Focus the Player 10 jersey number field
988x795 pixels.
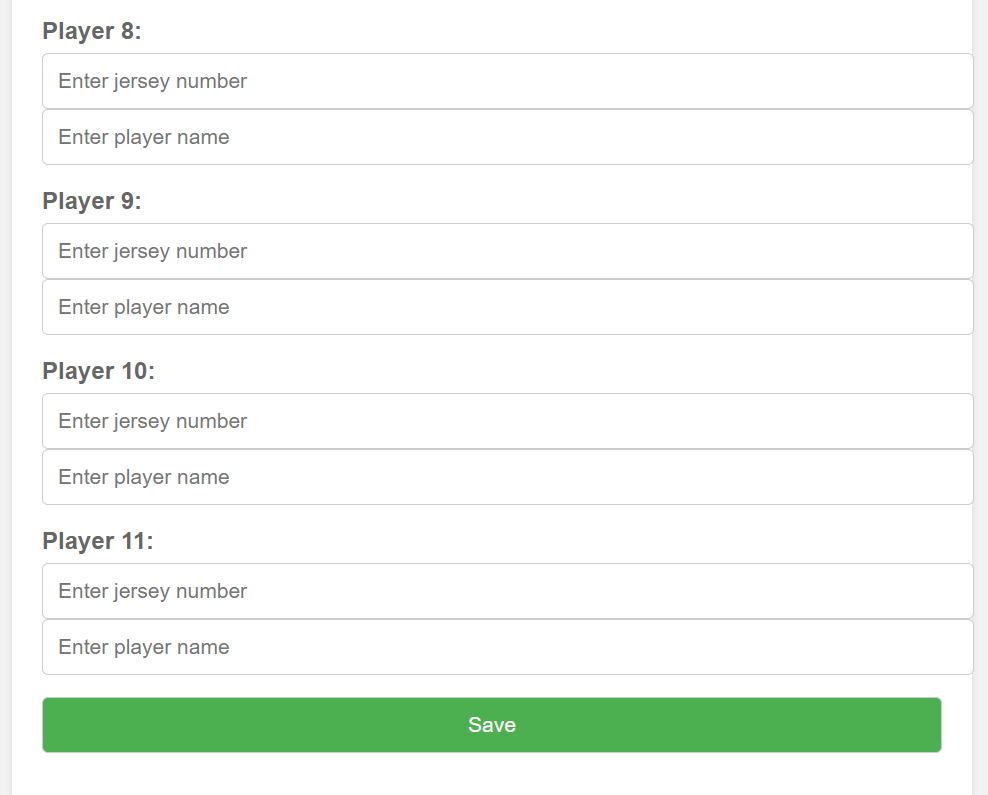click(508, 421)
